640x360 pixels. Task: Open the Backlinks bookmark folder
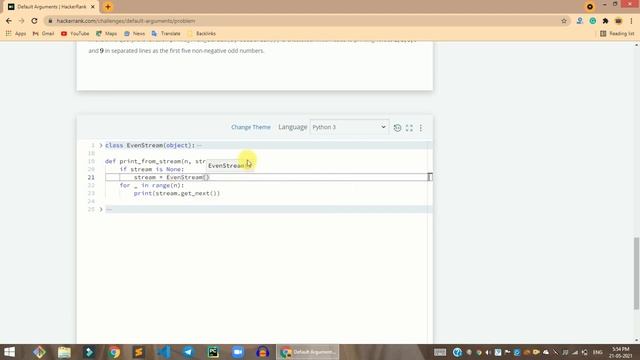tap(201, 33)
